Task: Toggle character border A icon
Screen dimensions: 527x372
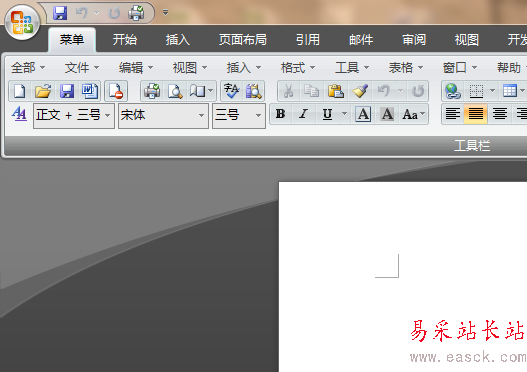Action: (x=363, y=114)
